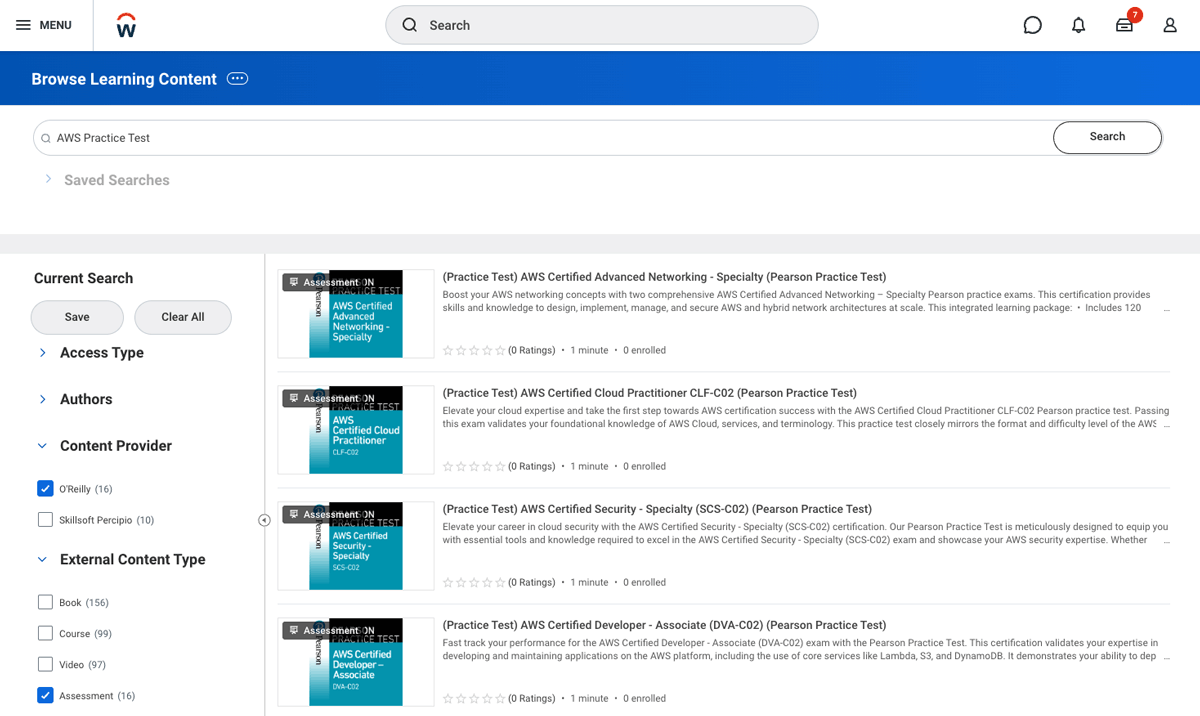Viewport: 1200px width, 716px height.
Task: Open the Developer Associate course thumbnail
Action: click(356, 662)
